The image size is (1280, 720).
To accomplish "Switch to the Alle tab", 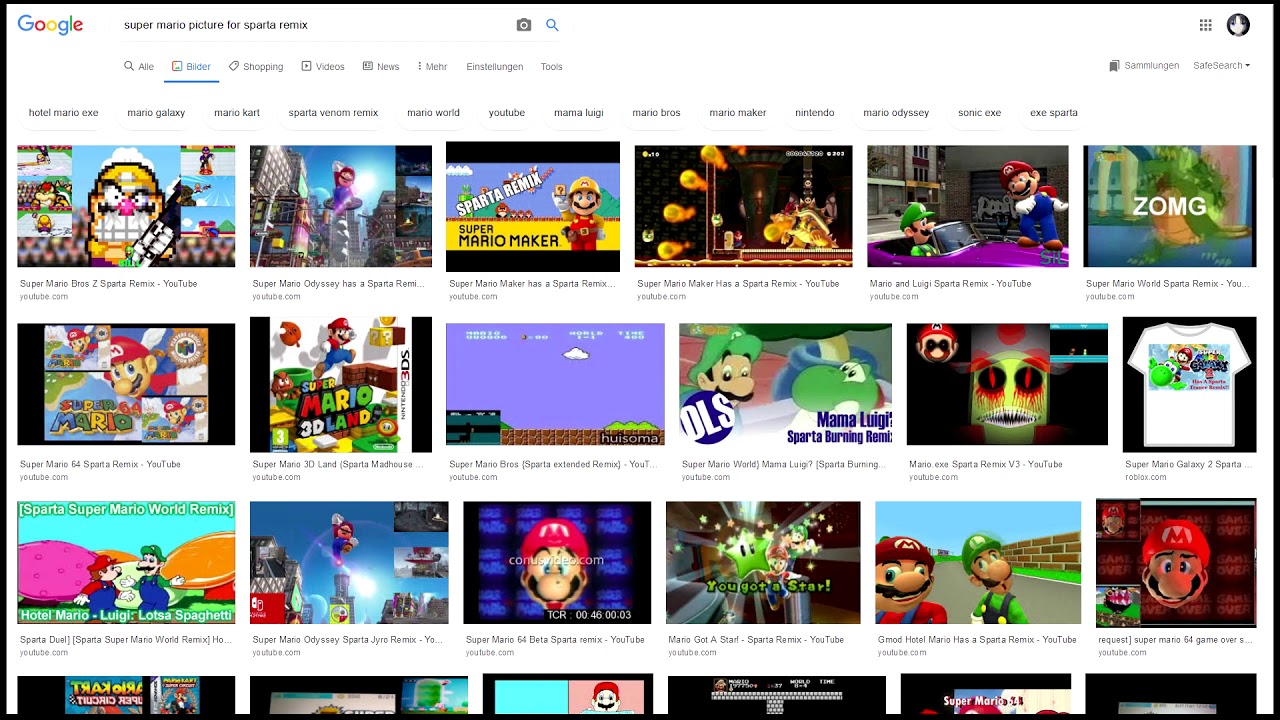I will [139, 67].
